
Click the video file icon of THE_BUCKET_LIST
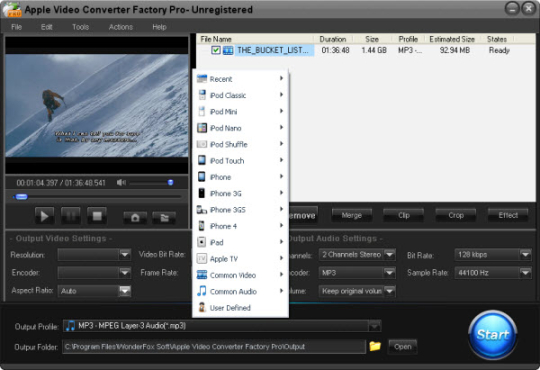click(228, 50)
